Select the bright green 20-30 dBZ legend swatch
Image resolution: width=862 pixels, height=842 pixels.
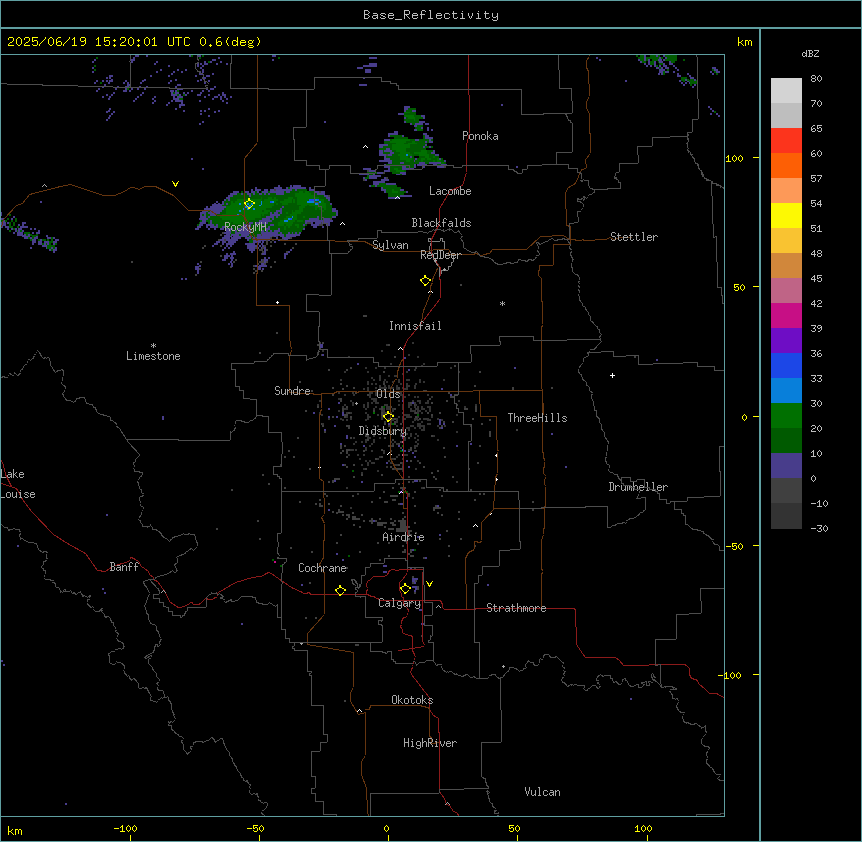[x=786, y=416]
